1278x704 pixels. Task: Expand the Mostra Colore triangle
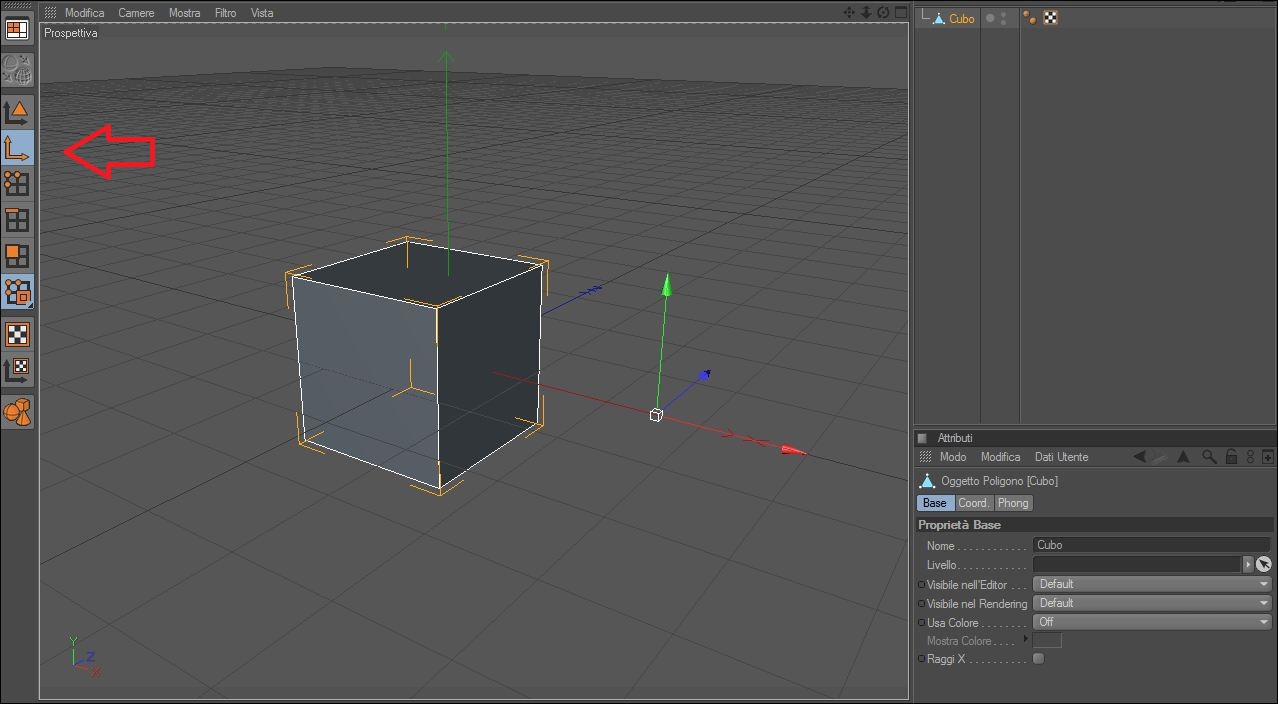point(1026,639)
